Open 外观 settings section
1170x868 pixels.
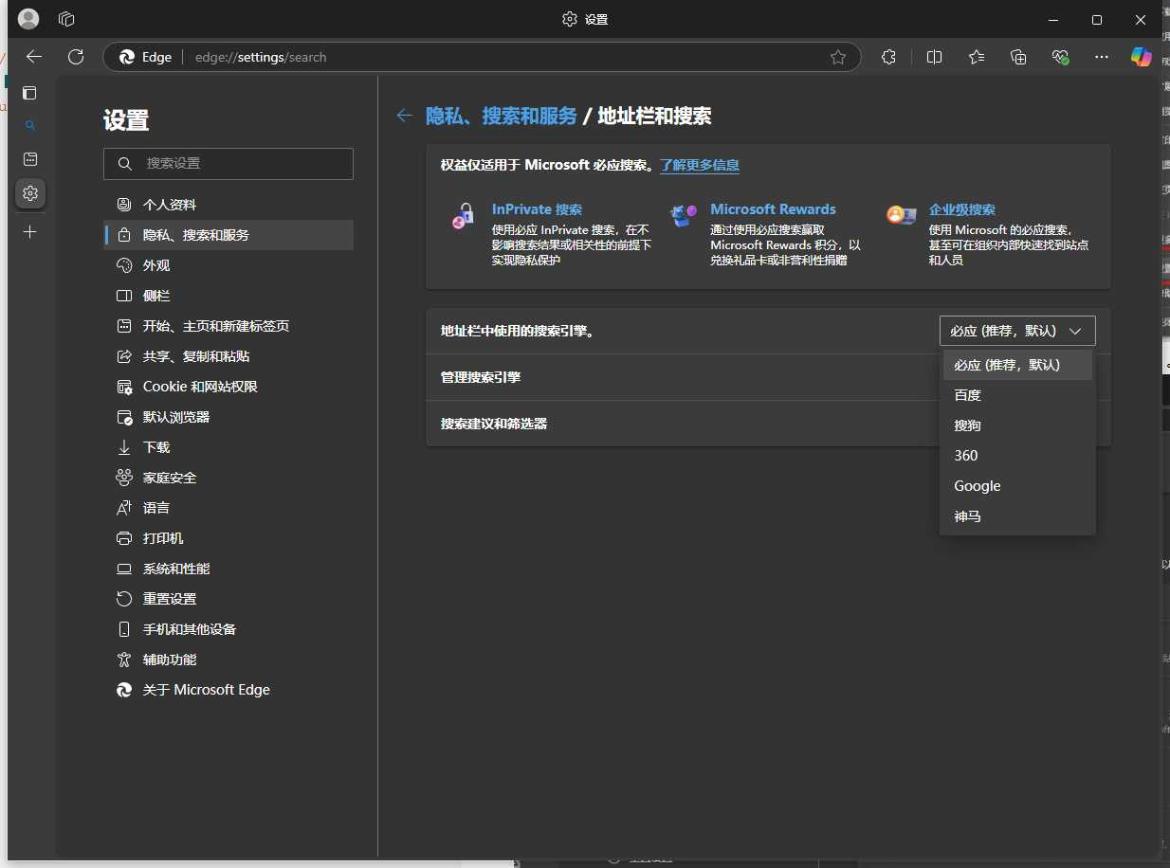coord(228,266)
